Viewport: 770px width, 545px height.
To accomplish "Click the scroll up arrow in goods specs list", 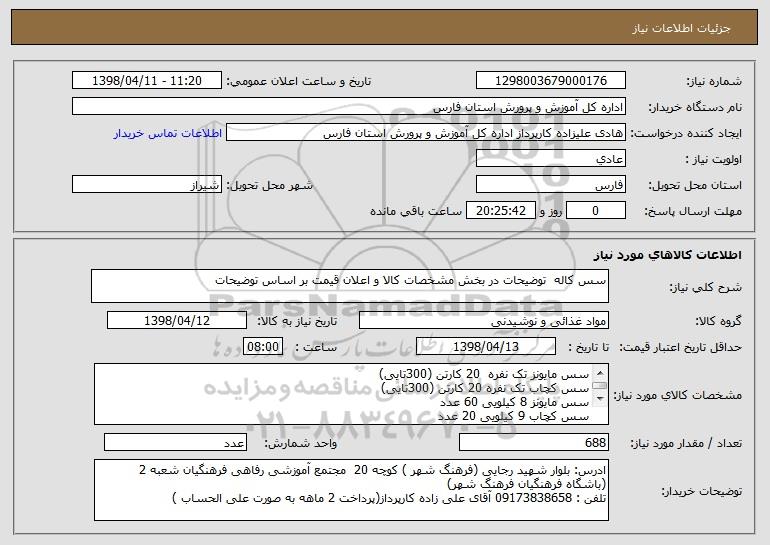I will pyautogui.click(x=600, y=373).
